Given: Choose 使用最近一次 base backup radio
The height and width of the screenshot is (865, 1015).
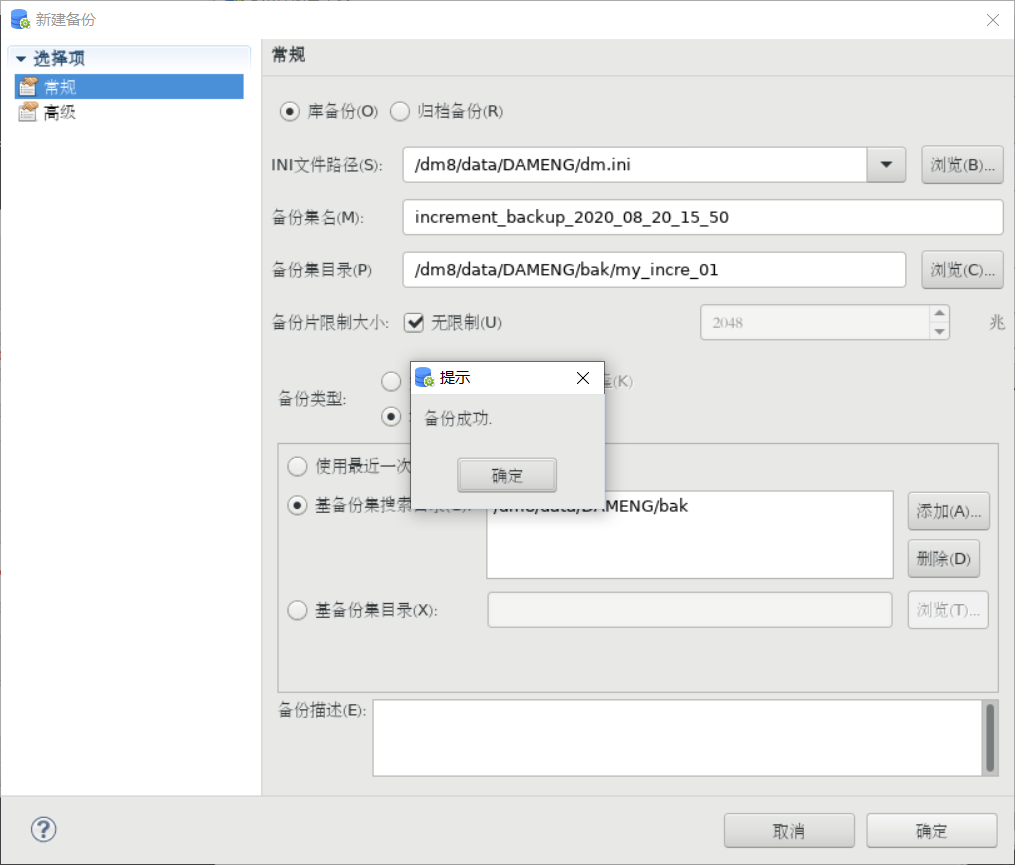Looking at the screenshot, I should point(297,466).
